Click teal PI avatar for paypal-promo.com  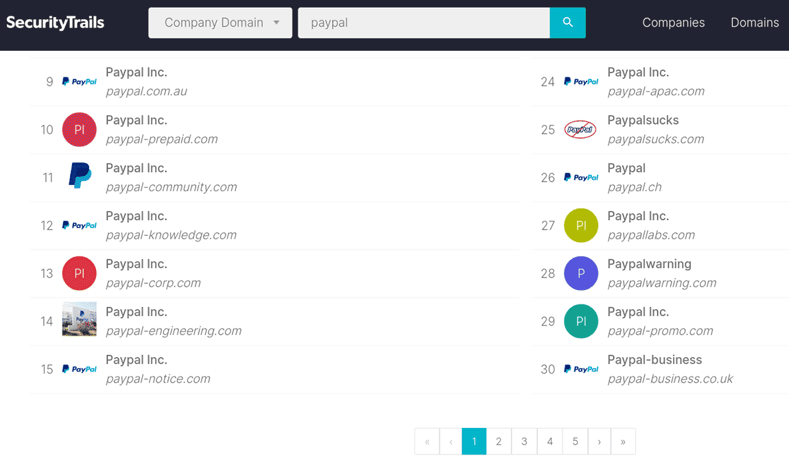581,321
